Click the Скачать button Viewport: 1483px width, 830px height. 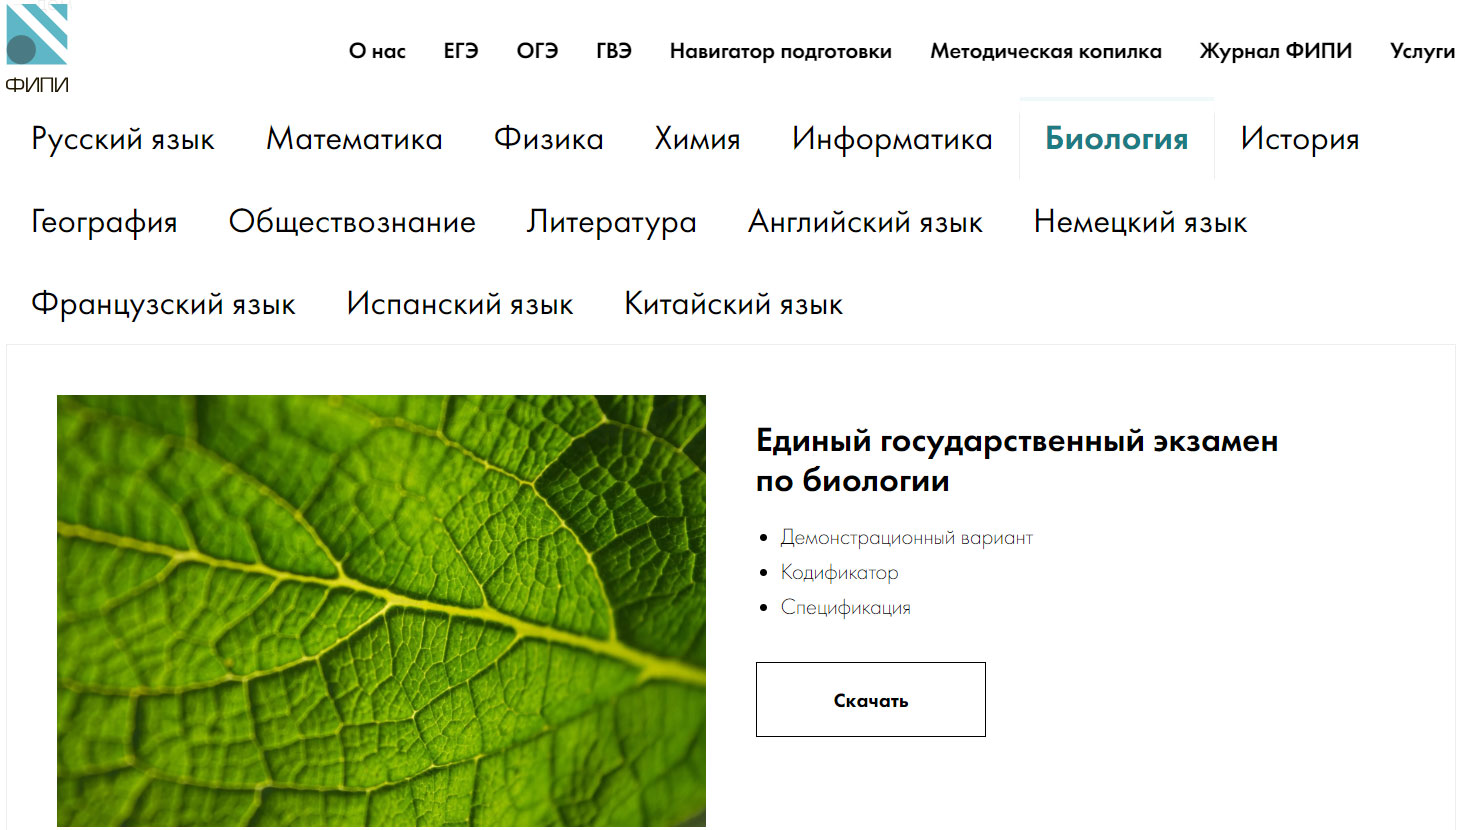point(871,700)
